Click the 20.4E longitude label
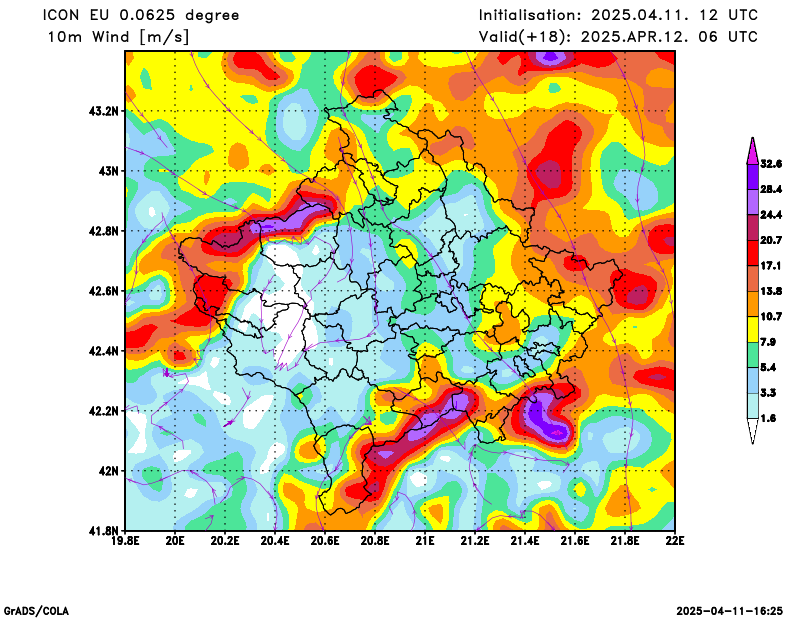The image size is (800, 618). click(x=275, y=541)
